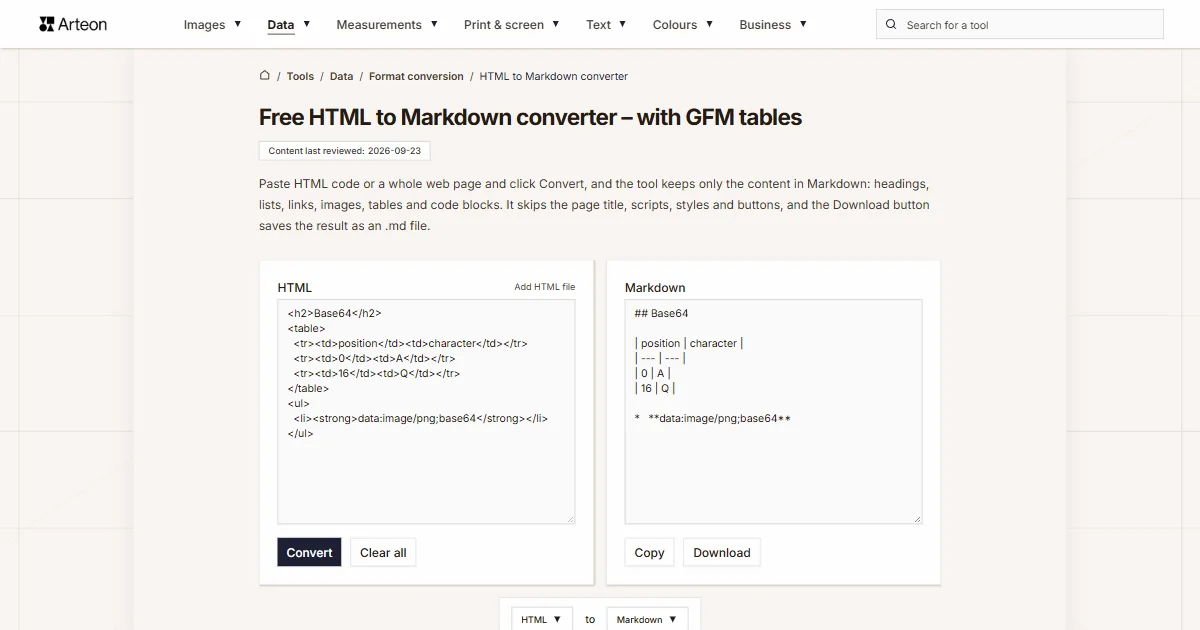Open the Colours menu
This screenshot has width=1200, height=630.
[x=675, y=25]
